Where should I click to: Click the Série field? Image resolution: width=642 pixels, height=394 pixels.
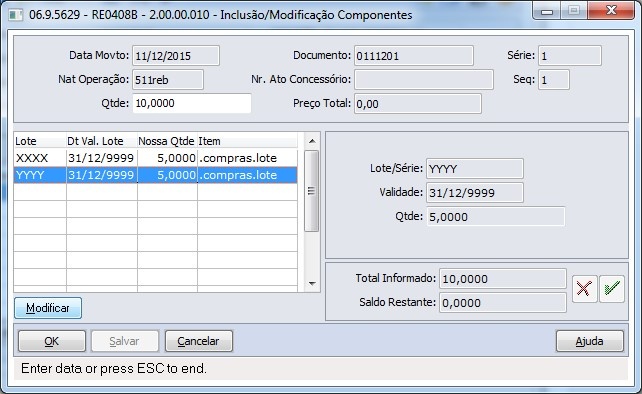pos(570,56)
